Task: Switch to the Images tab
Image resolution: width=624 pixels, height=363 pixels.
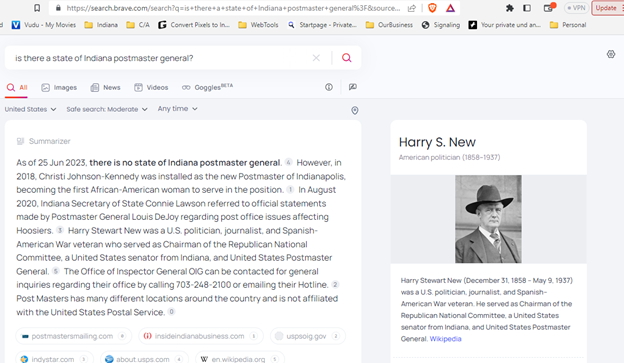Action: pos(59,88)
